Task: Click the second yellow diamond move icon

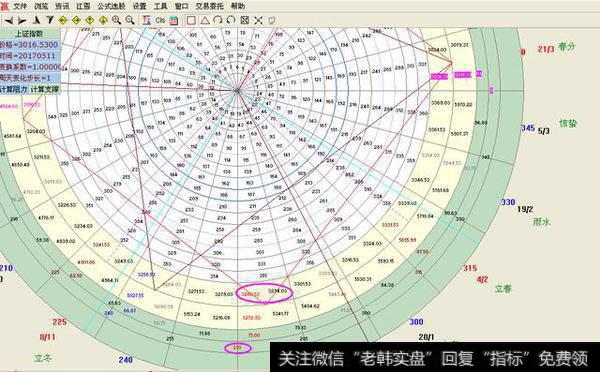Action: tap(77, 20)
